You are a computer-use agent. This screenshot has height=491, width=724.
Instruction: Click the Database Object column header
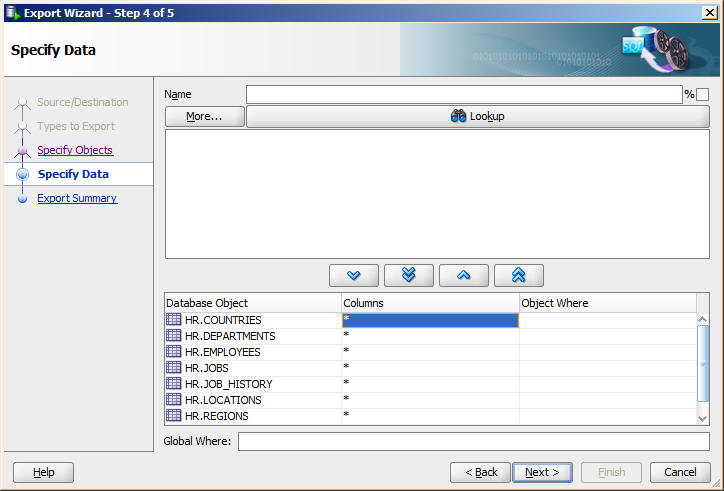pyautogui.click(x=253, y=303)
